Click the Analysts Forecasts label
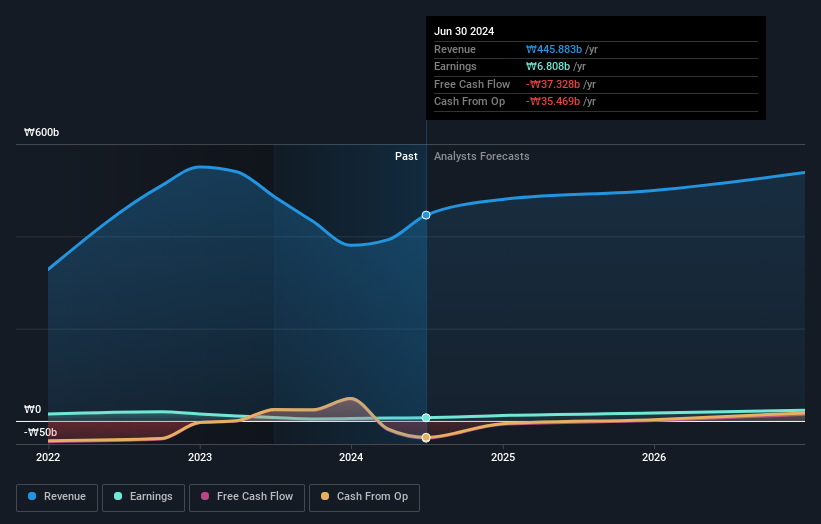Viewport: 821px width, 524px height. pyautogui.click(x=482, y=157)
